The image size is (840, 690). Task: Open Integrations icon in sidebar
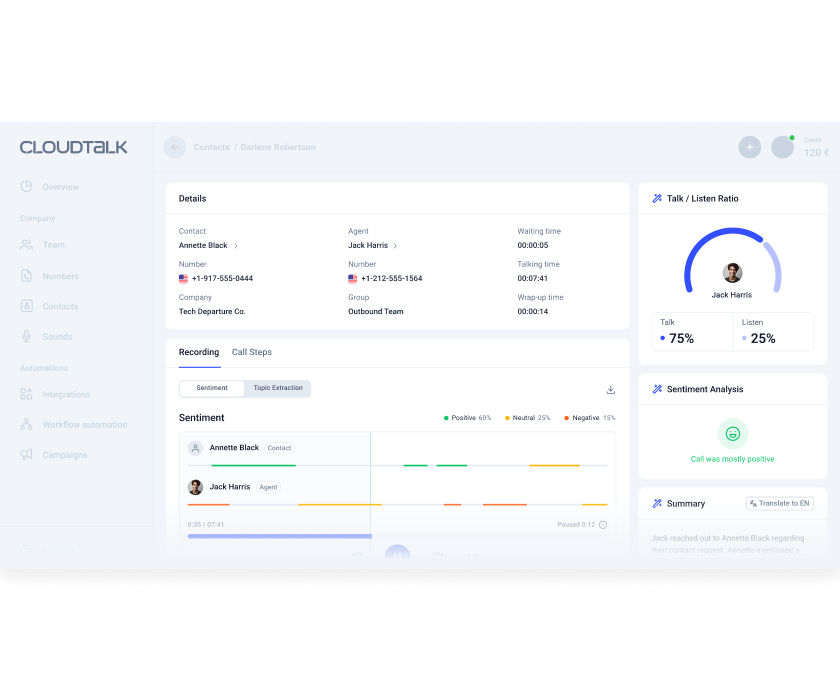(x=27, y=395)
